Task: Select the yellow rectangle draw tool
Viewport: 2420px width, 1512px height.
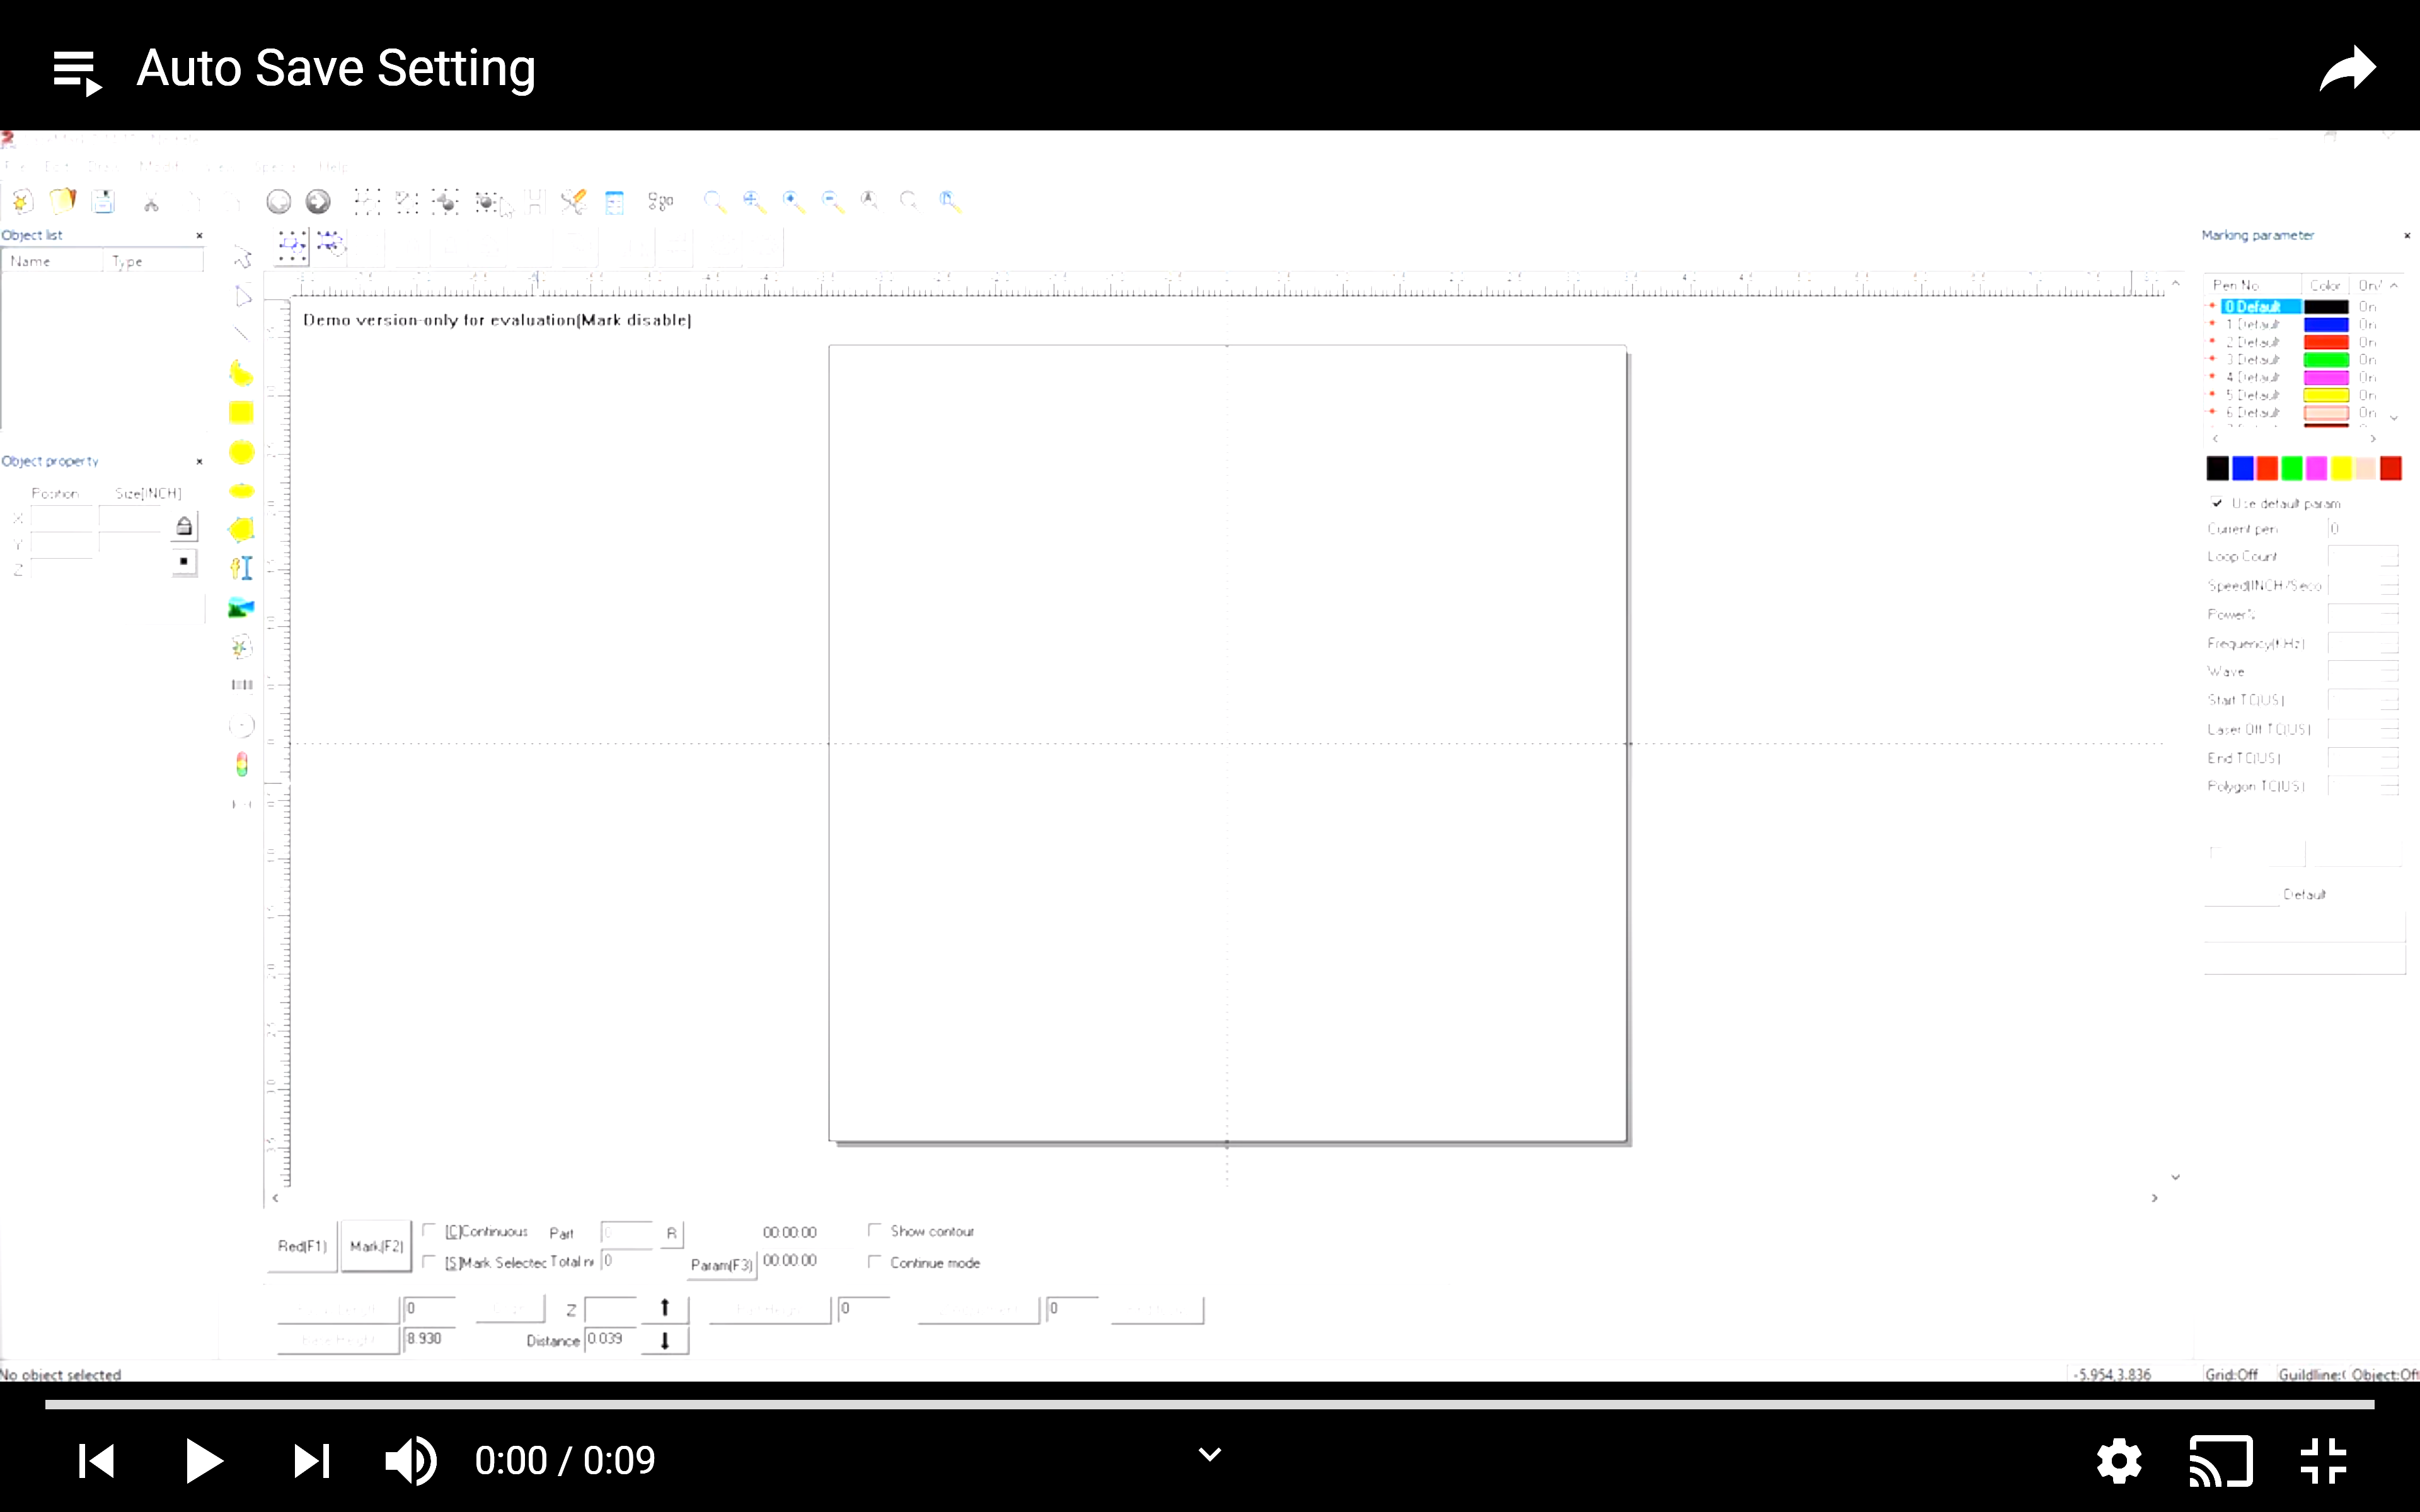Action: click(241, 413)
